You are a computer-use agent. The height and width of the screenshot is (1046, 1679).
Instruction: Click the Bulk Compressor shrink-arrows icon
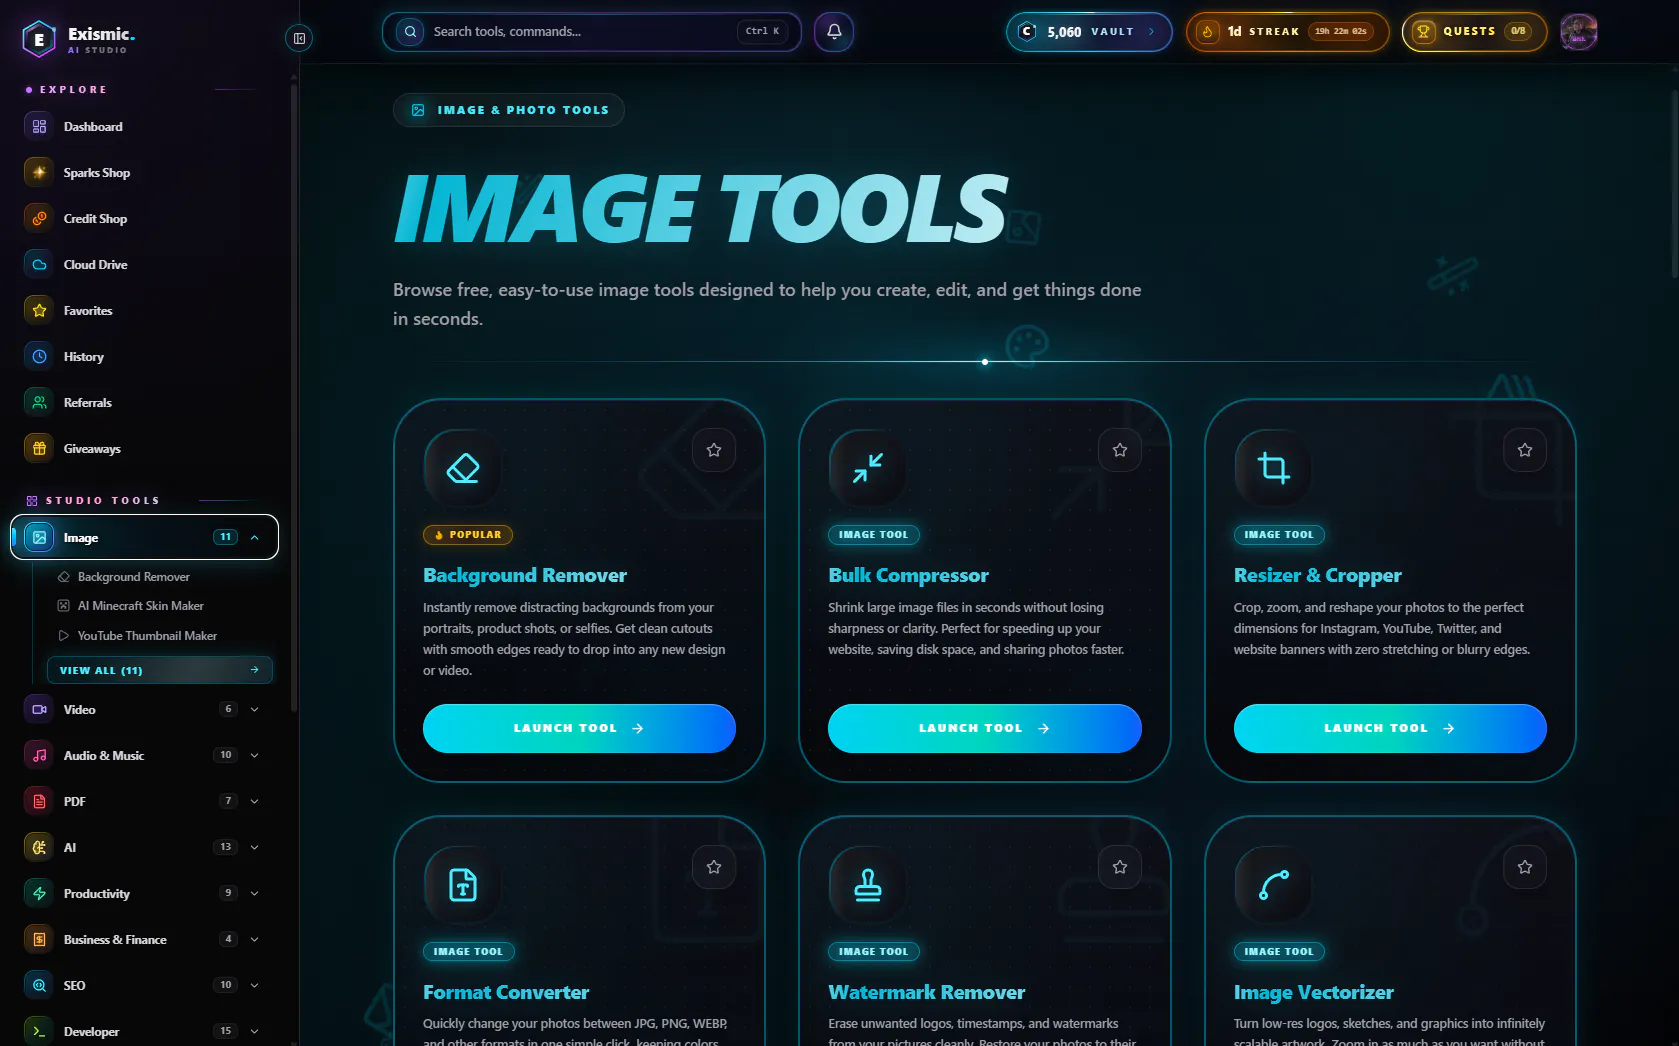click(x=868, y=468)
